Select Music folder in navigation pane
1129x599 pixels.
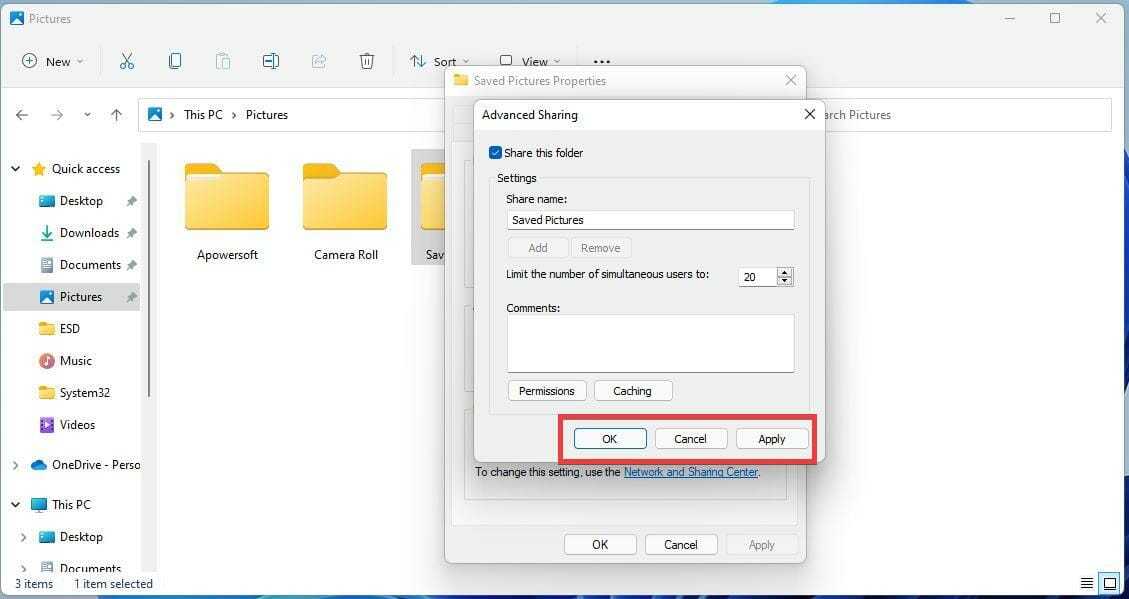(75, 361)
